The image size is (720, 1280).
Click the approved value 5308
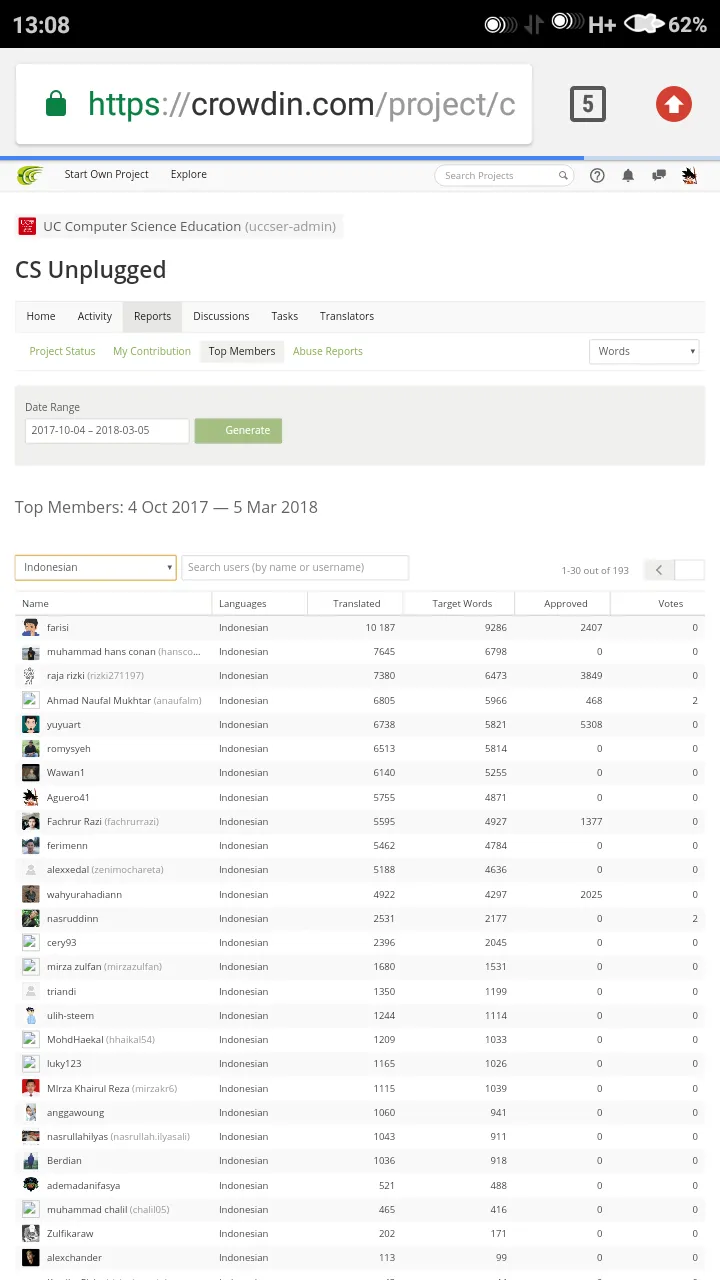coord(591,725)
